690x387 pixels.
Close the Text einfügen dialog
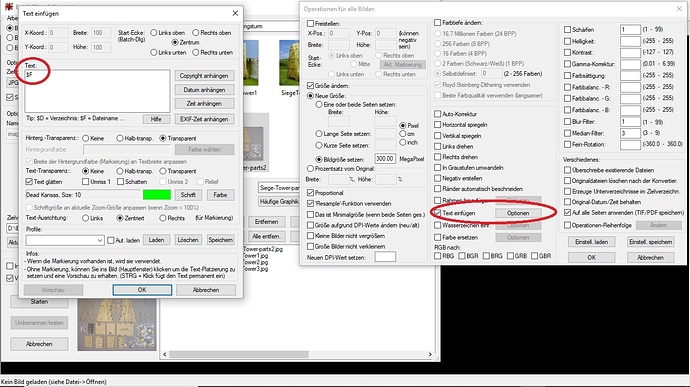(235, 13)
